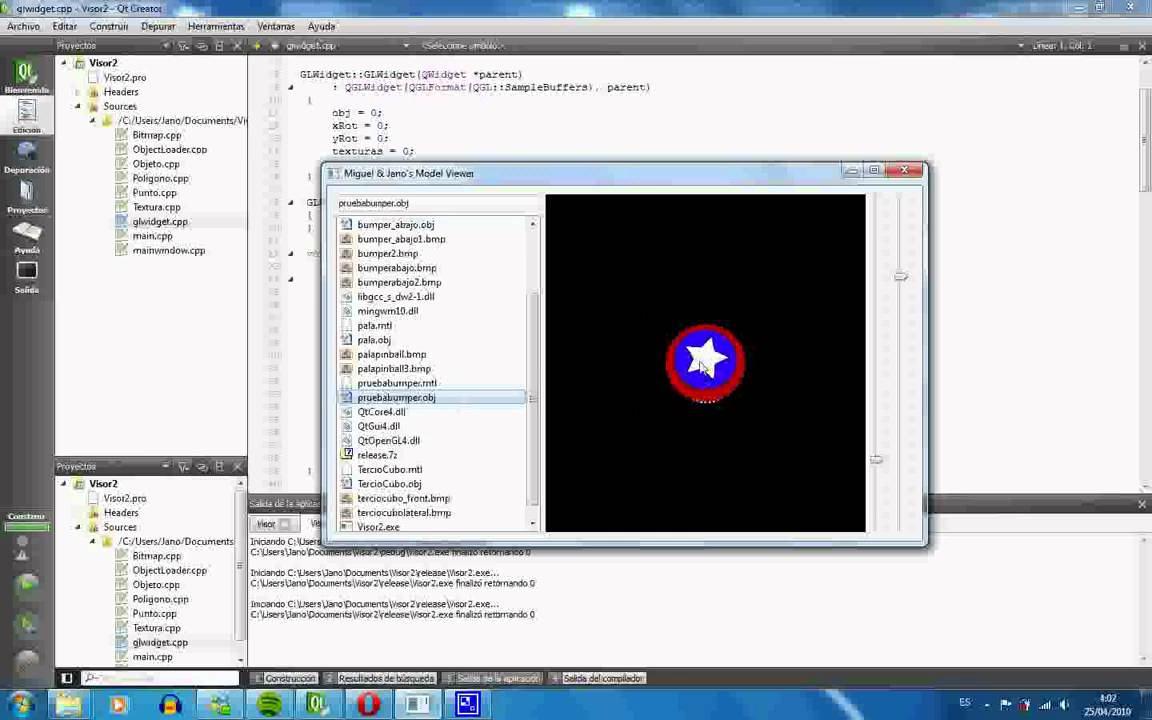Move the upper vertical slider in Model Viewer

[901, 276]
